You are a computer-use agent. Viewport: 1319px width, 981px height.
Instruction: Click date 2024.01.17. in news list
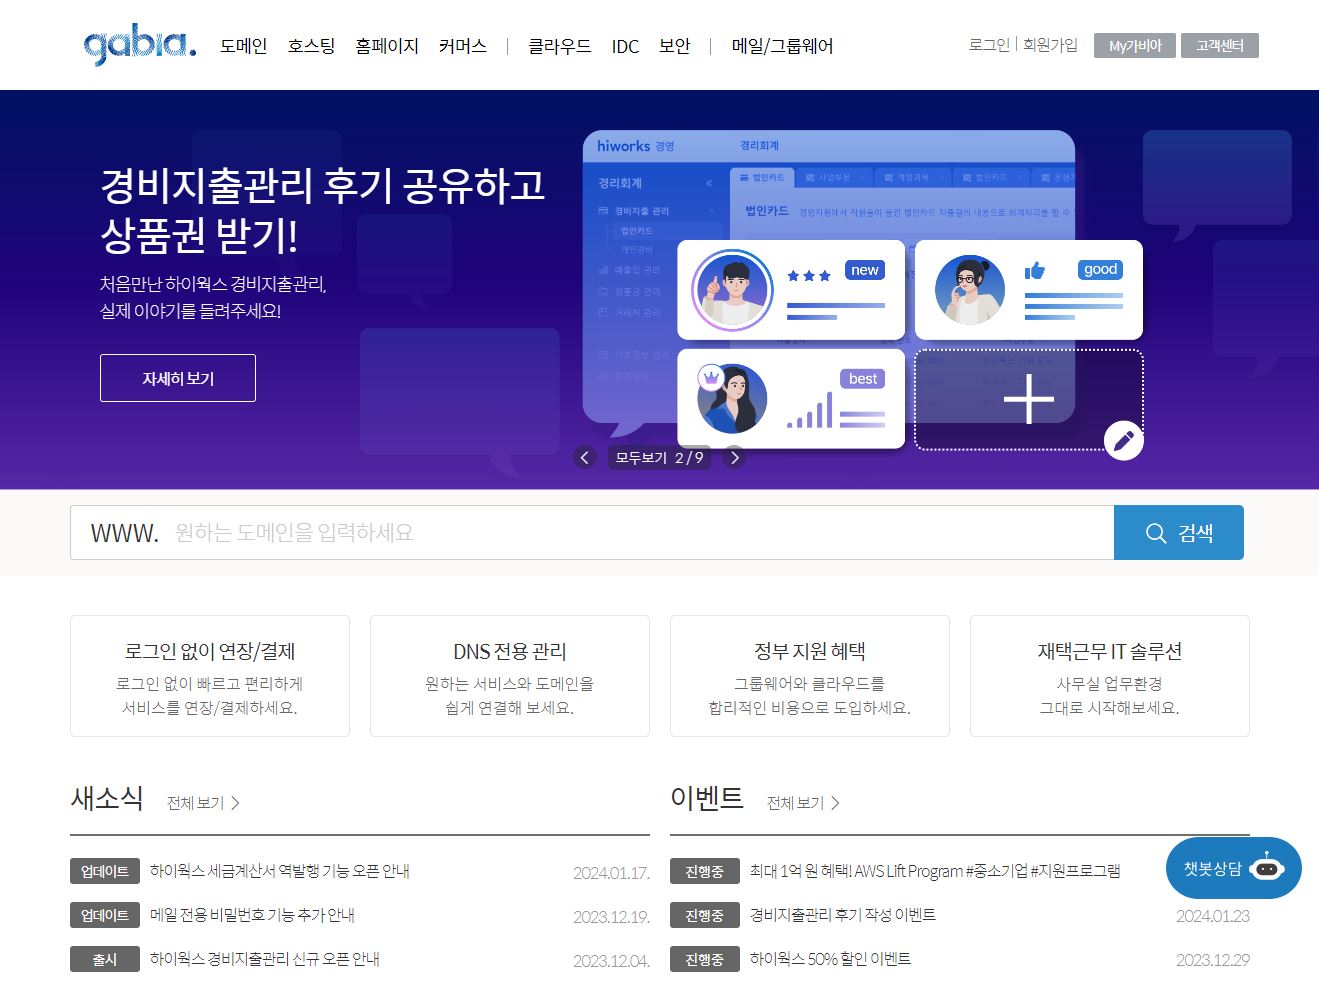611,873
